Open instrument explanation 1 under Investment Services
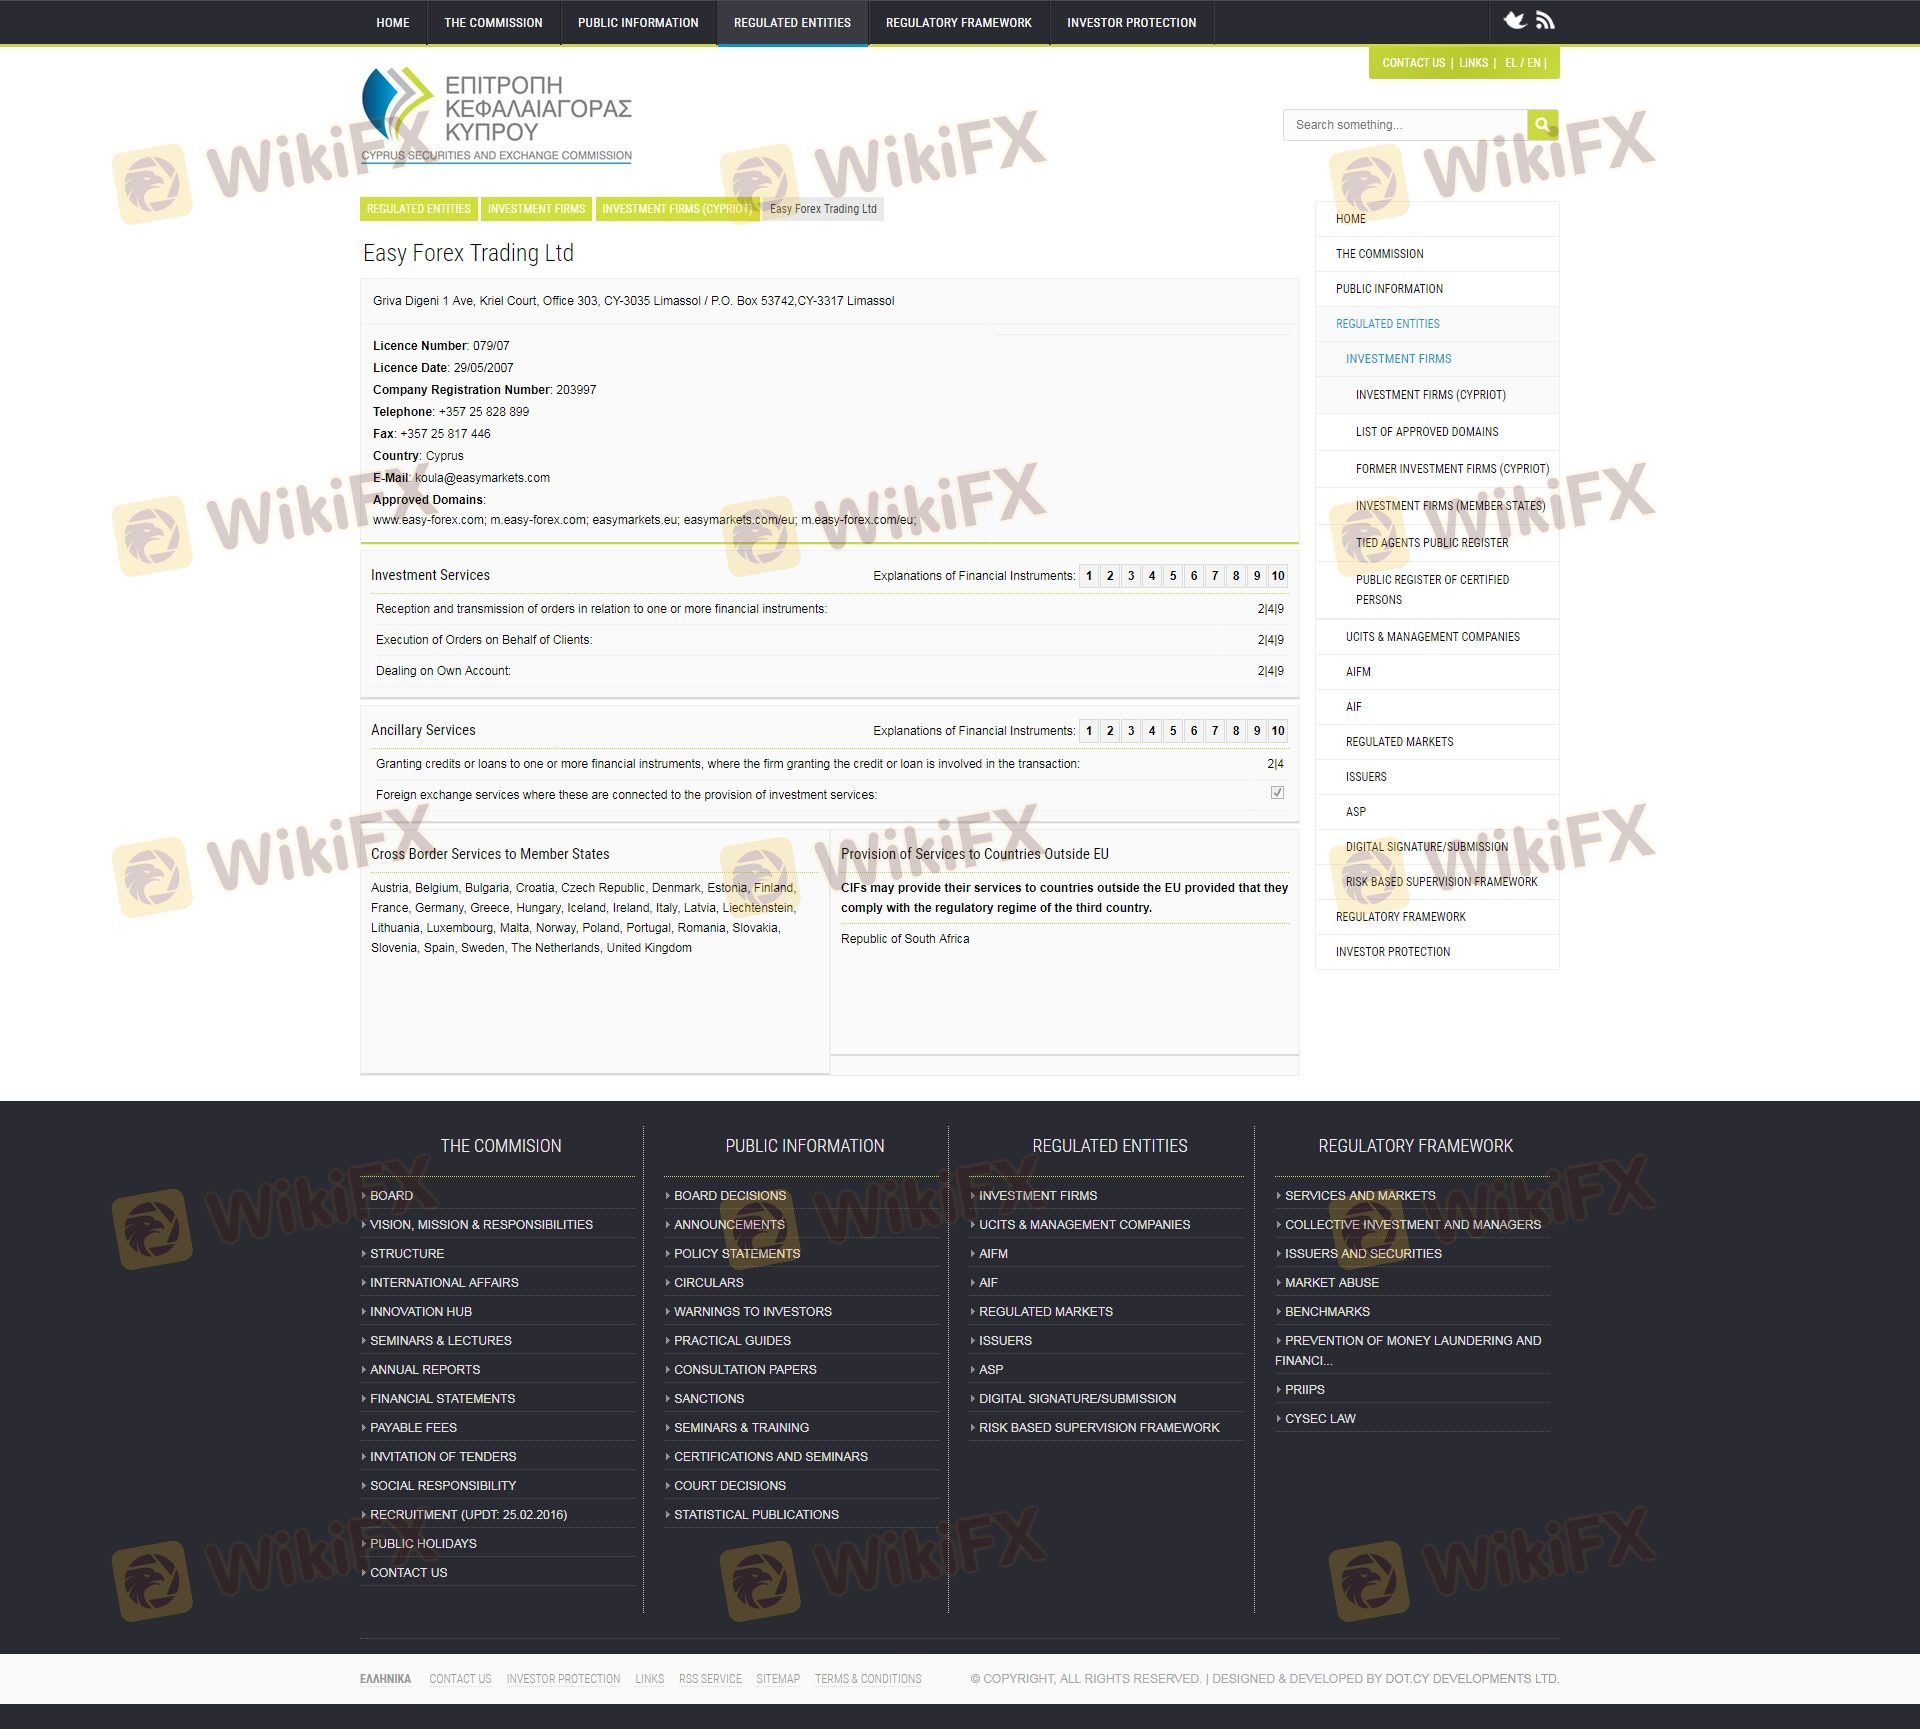This screenshot has width=1920, height=1729. click(x=1089, y=576)
